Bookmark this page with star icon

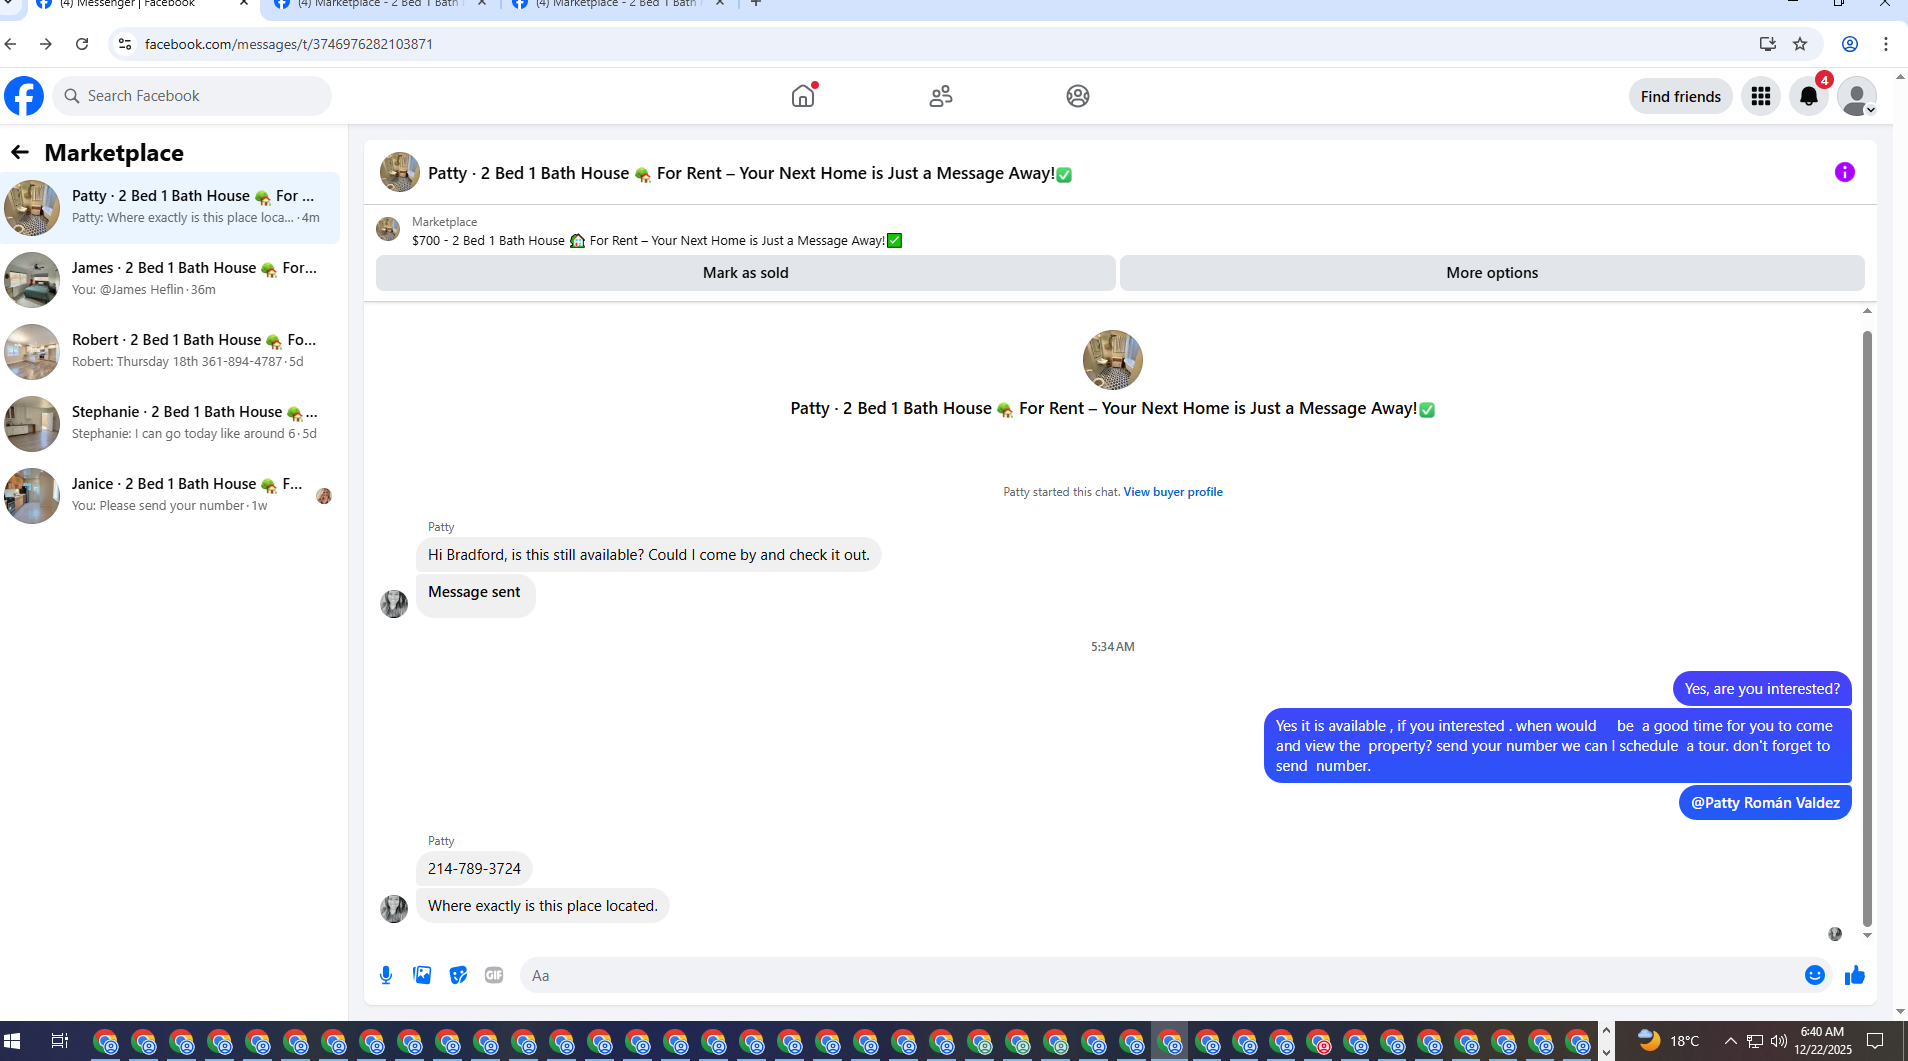[1800, 44]
